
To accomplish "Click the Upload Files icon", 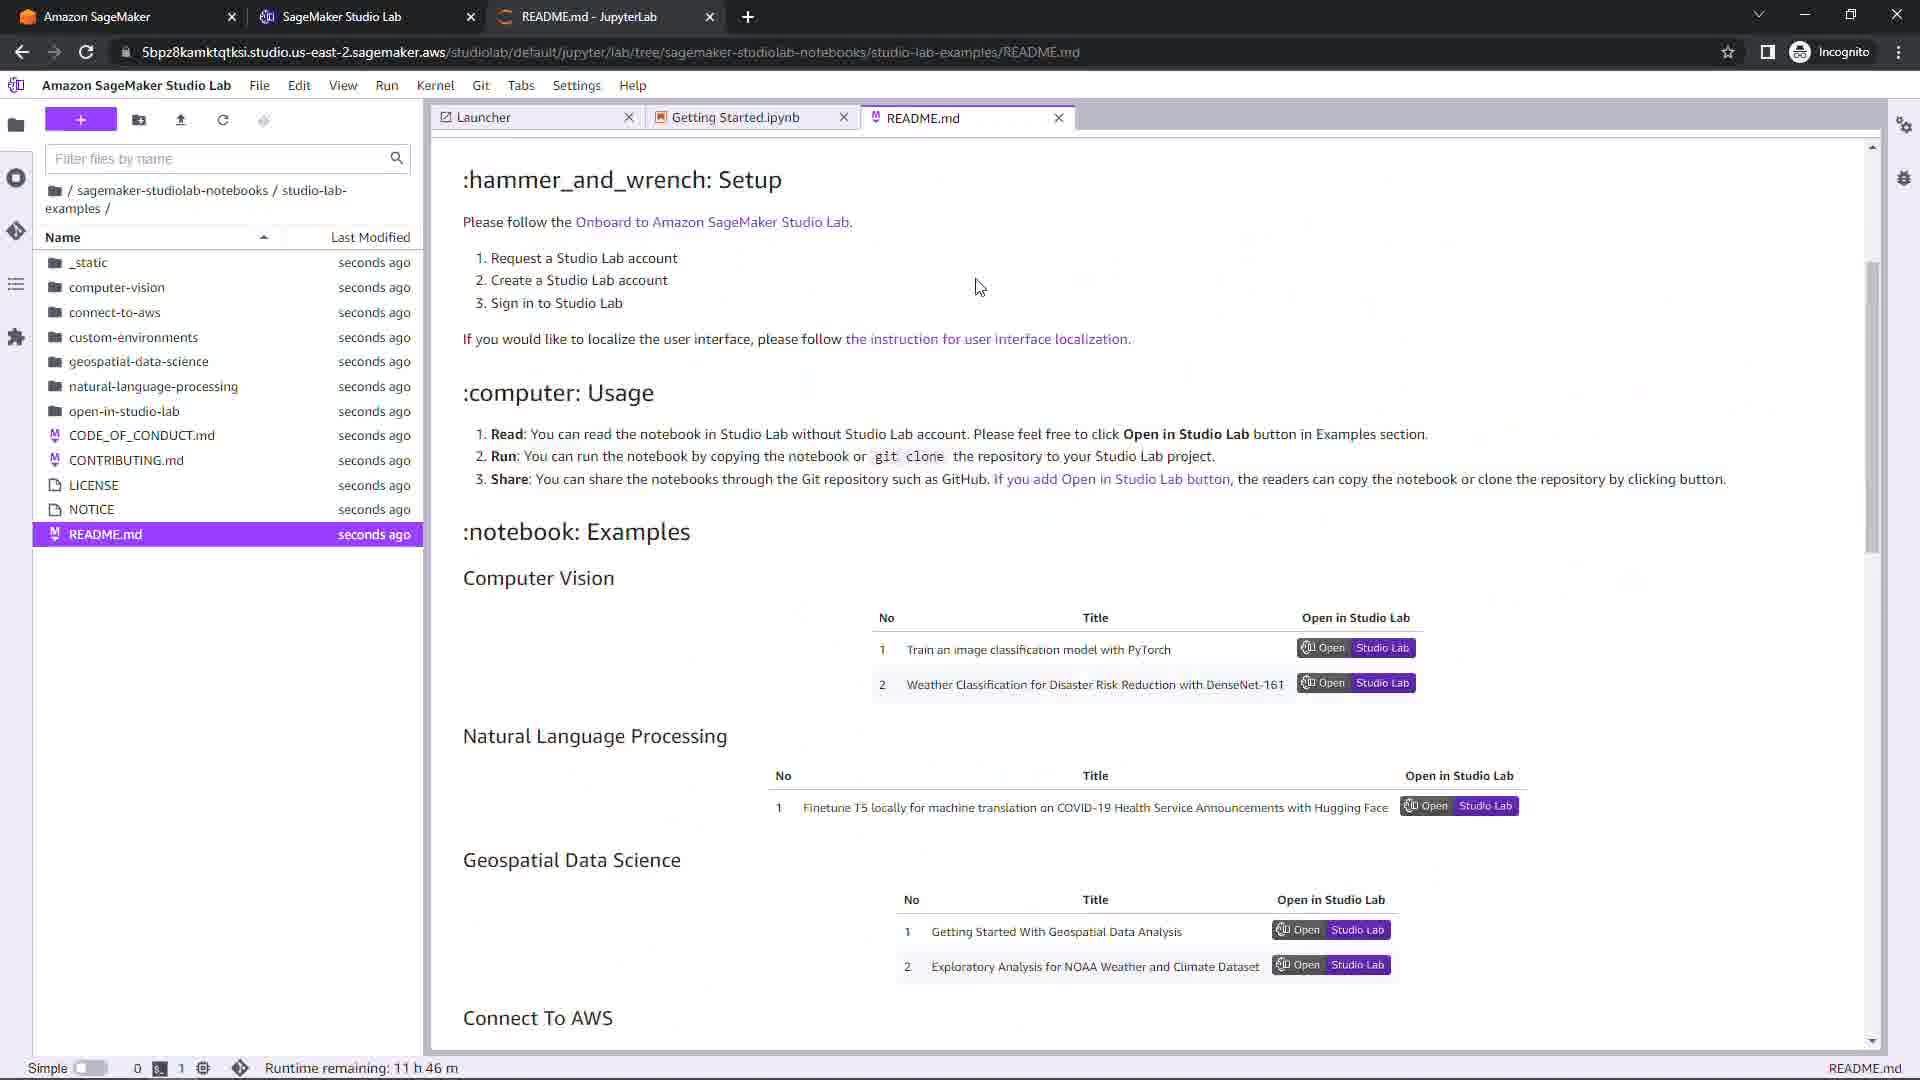I will click(181, 120).
